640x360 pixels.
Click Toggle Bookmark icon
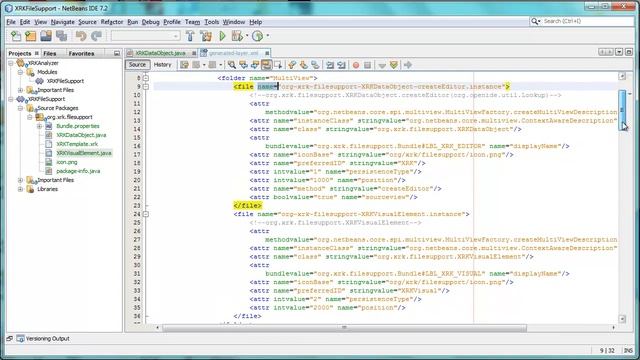click(x=315, y=65)
